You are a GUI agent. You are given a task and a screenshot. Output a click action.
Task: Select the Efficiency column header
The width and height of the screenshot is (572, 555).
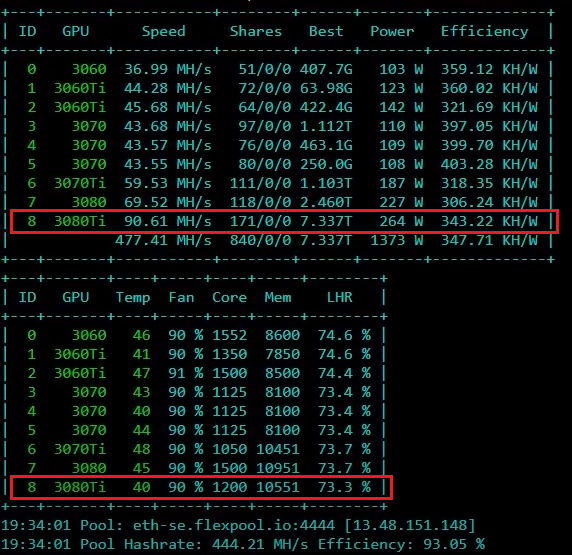tap(484, 31)
